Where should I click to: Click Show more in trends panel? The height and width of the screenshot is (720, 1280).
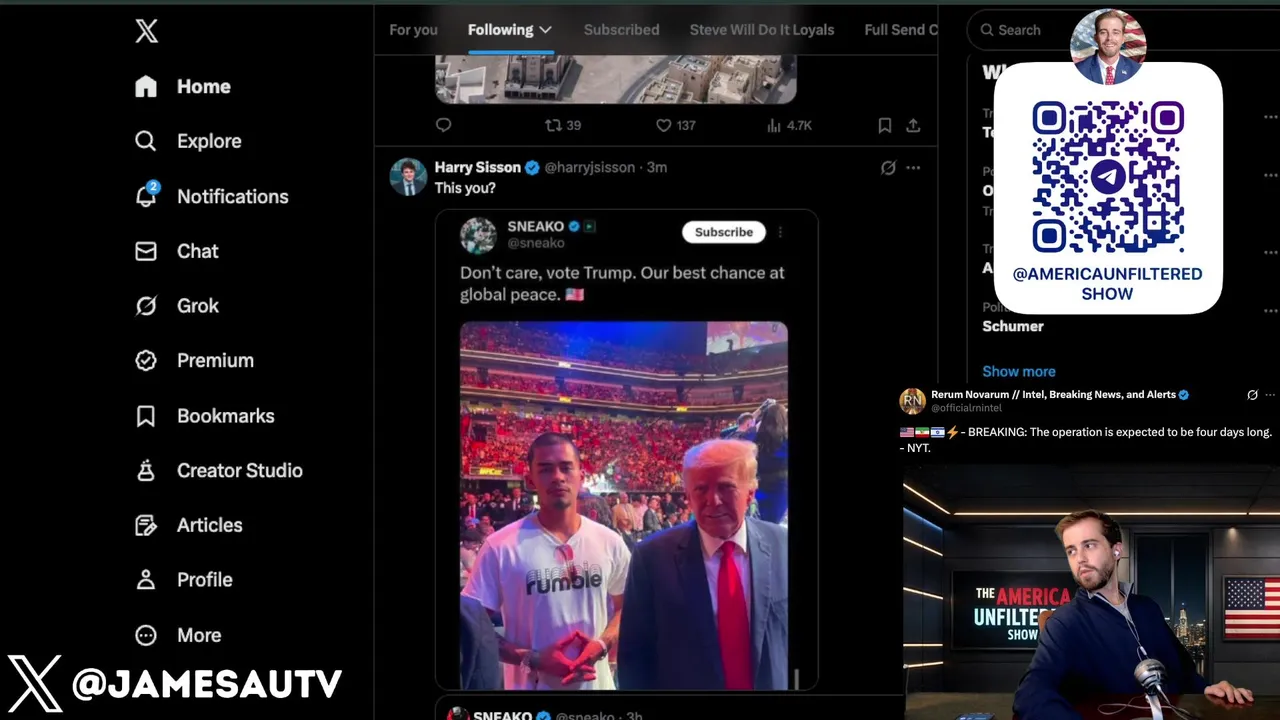click(x=1019, y=371)
